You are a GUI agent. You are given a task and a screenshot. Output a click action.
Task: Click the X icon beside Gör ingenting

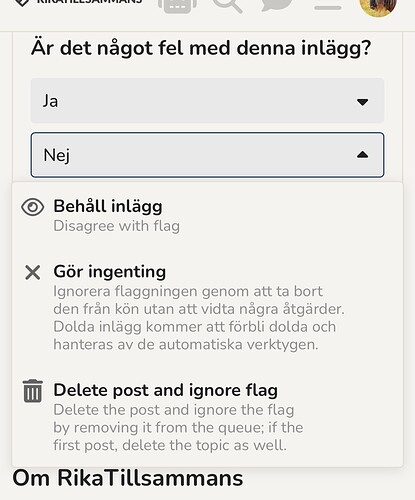point(33,273)
